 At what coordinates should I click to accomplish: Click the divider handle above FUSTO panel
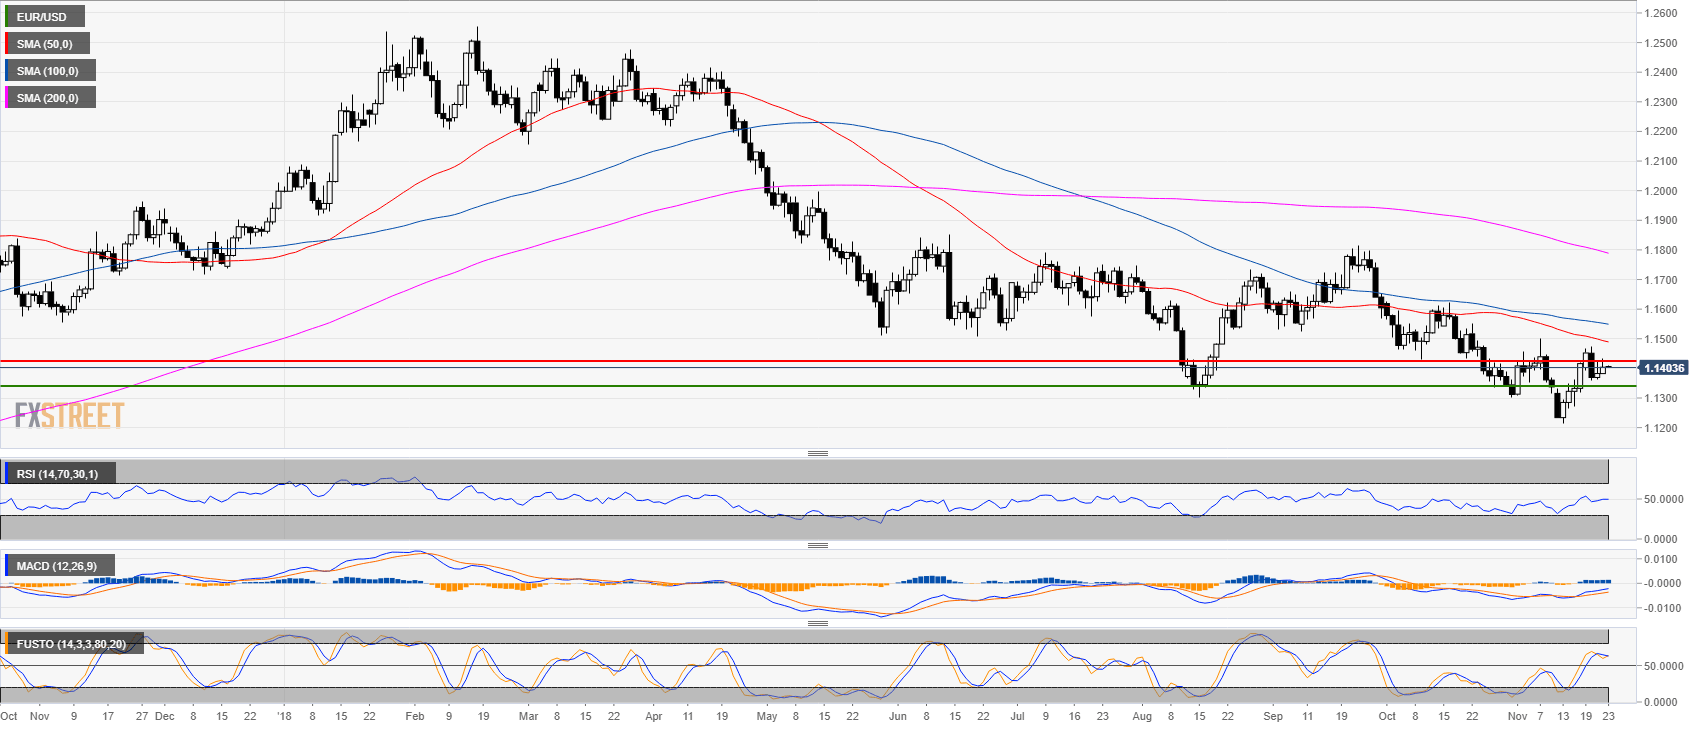coord(817,624)
